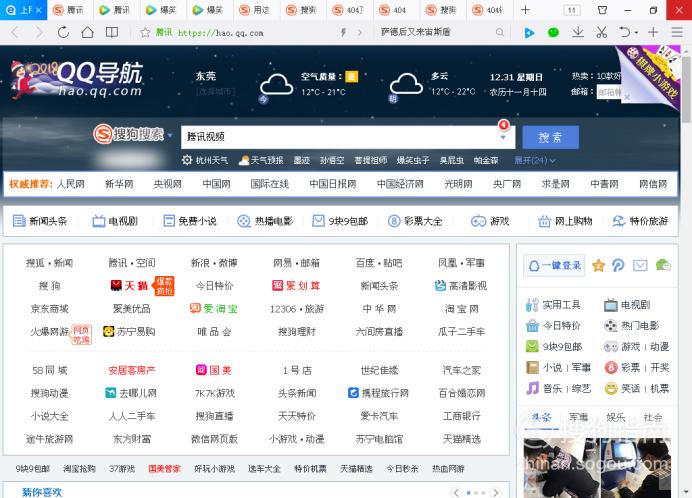Open the dropdown arrow next to undo icon
This screenshot has height=498, width=692.
(x=636, y=33)
